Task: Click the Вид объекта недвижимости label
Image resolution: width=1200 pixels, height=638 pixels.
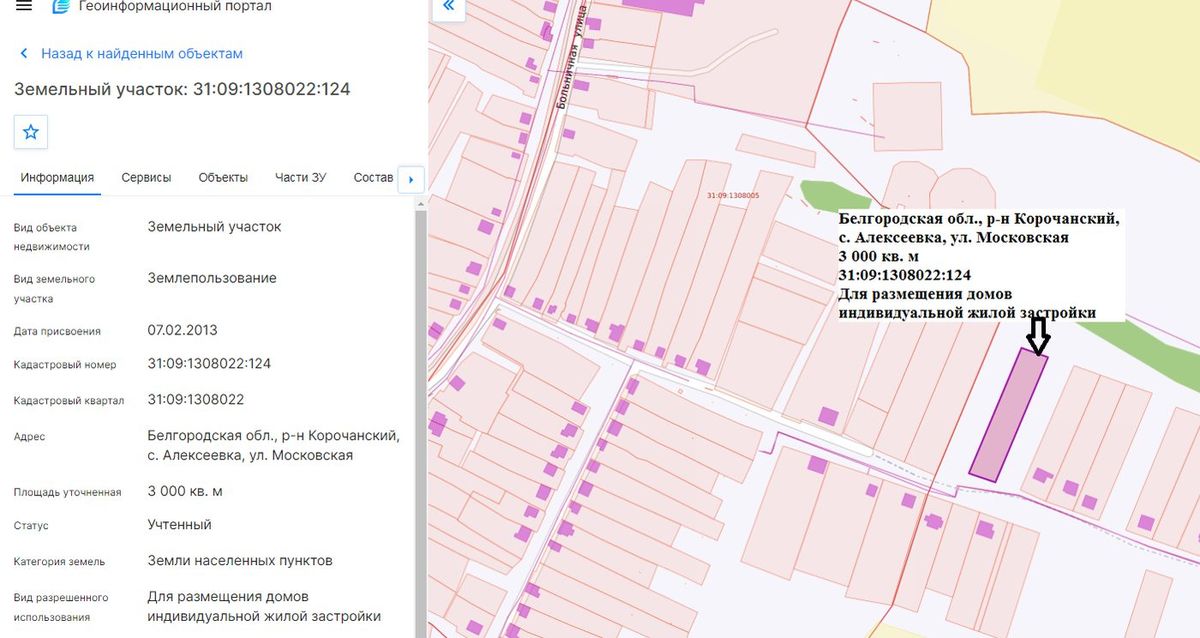Action: [52, 237]
